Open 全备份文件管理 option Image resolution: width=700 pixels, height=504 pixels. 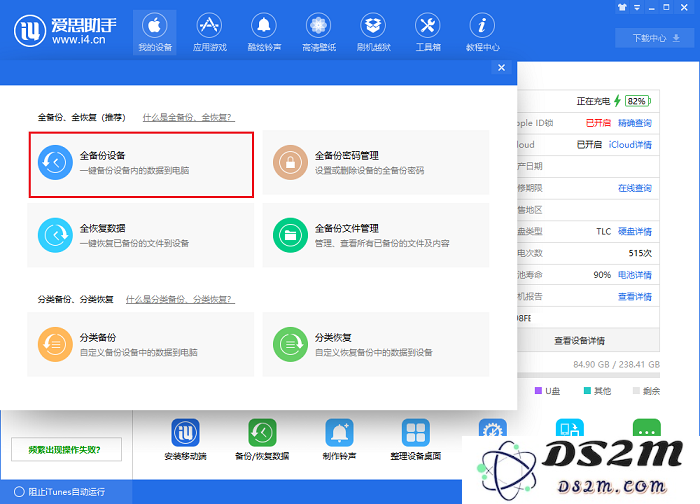pyautogui.click(x=375, y=235)
